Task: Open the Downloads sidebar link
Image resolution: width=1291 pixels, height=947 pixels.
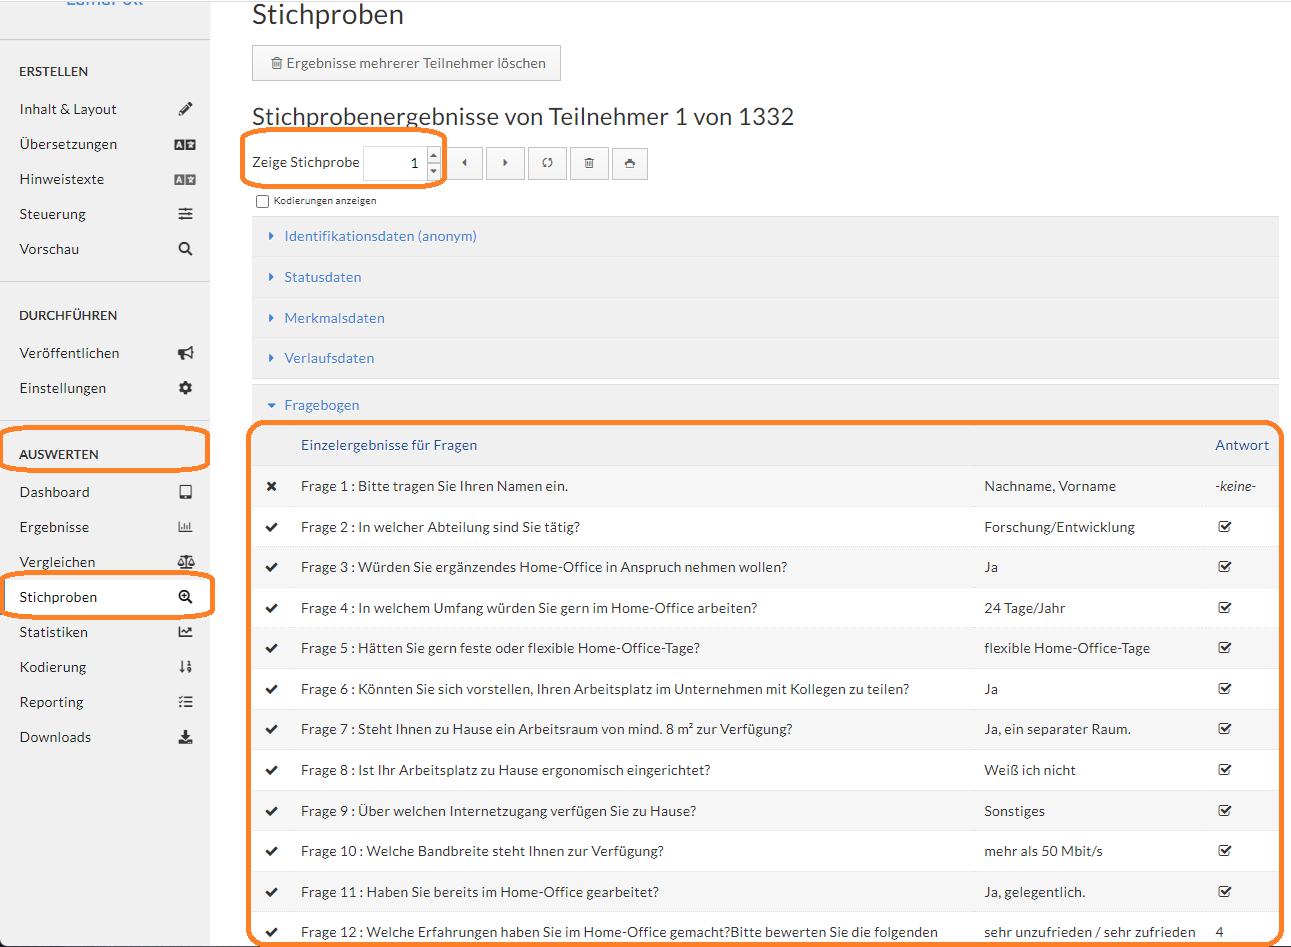Action: (55, 737)
